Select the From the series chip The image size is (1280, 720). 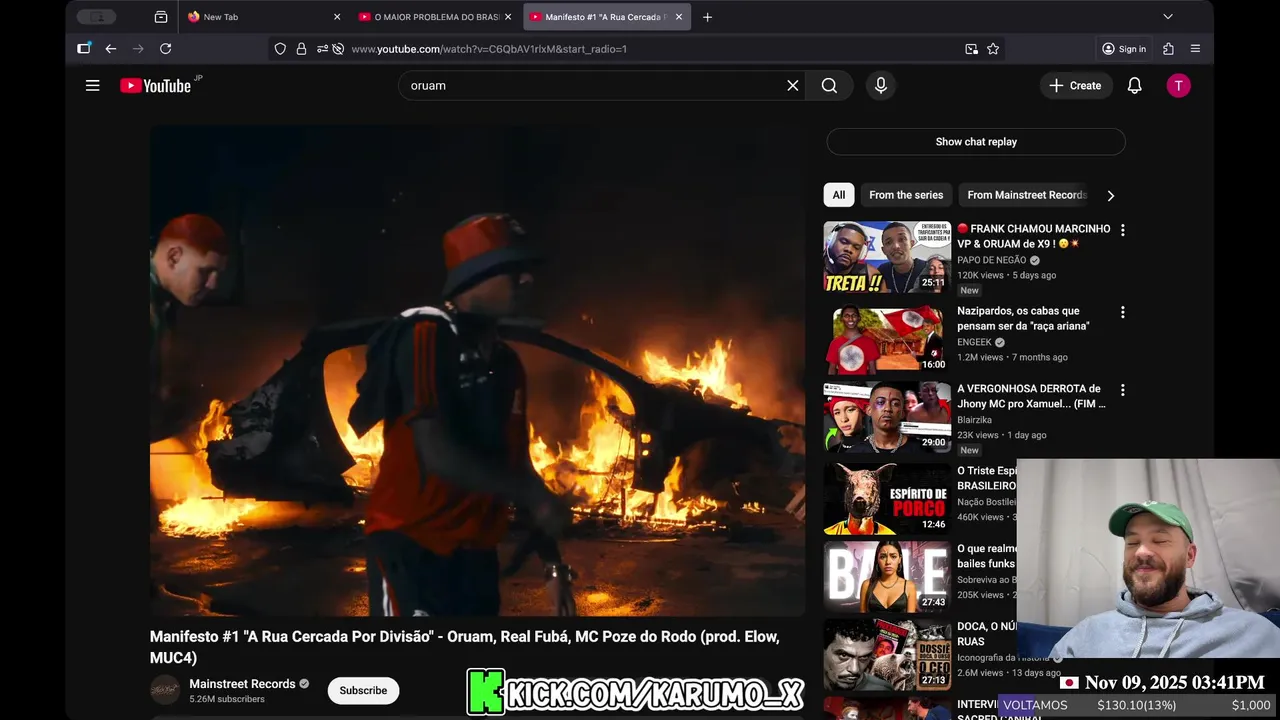coord(906,195)
